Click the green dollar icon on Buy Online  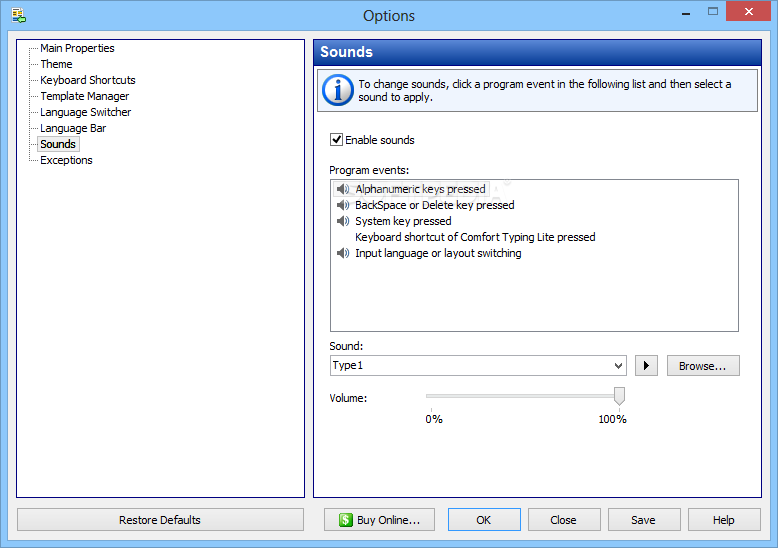345,520
